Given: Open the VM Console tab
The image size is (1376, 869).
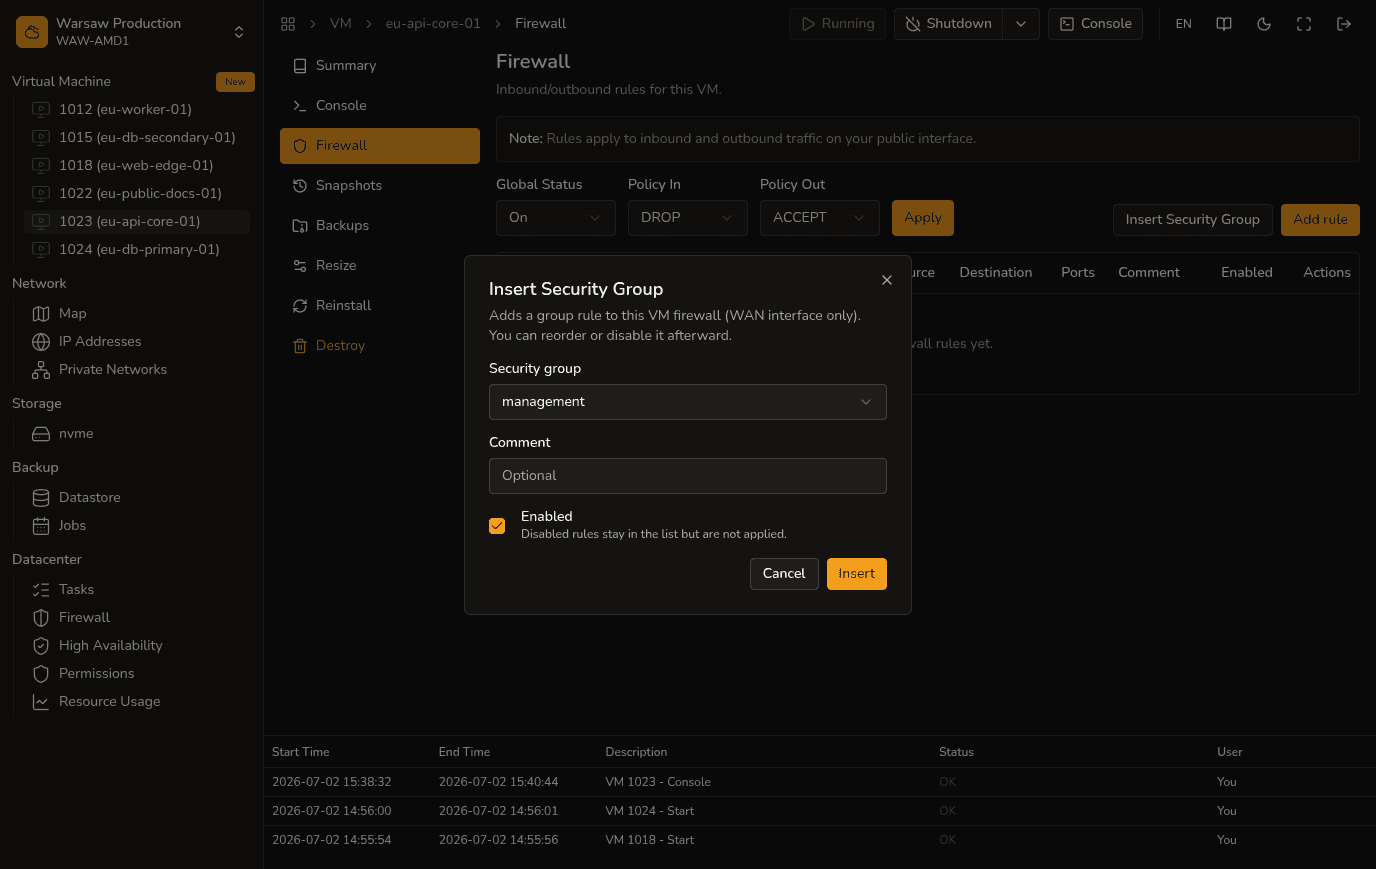Looking at the screenshot, I should (380, 105).
